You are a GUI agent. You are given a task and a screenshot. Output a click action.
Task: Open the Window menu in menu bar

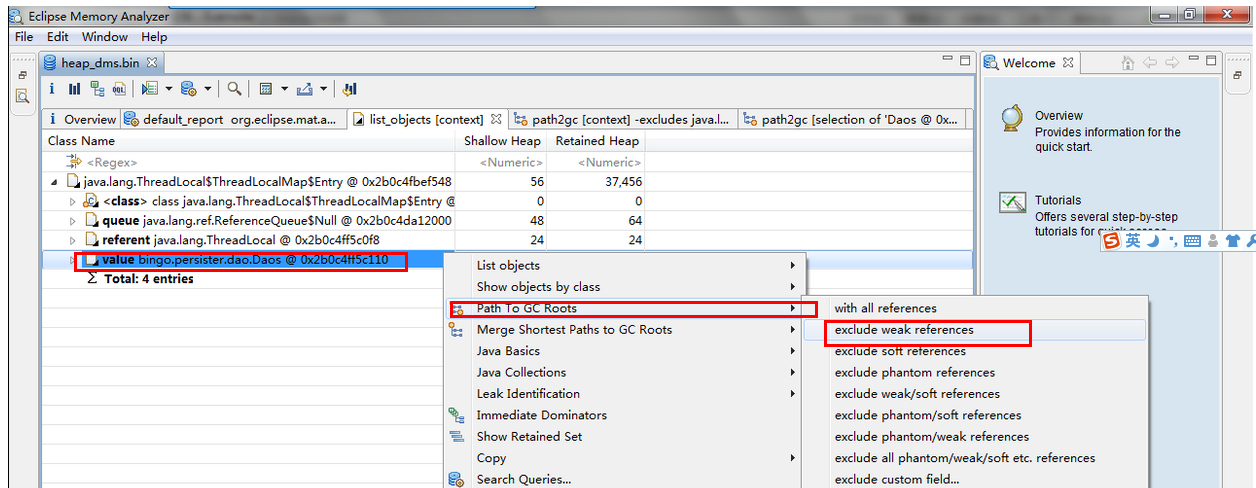coord(104,37)
